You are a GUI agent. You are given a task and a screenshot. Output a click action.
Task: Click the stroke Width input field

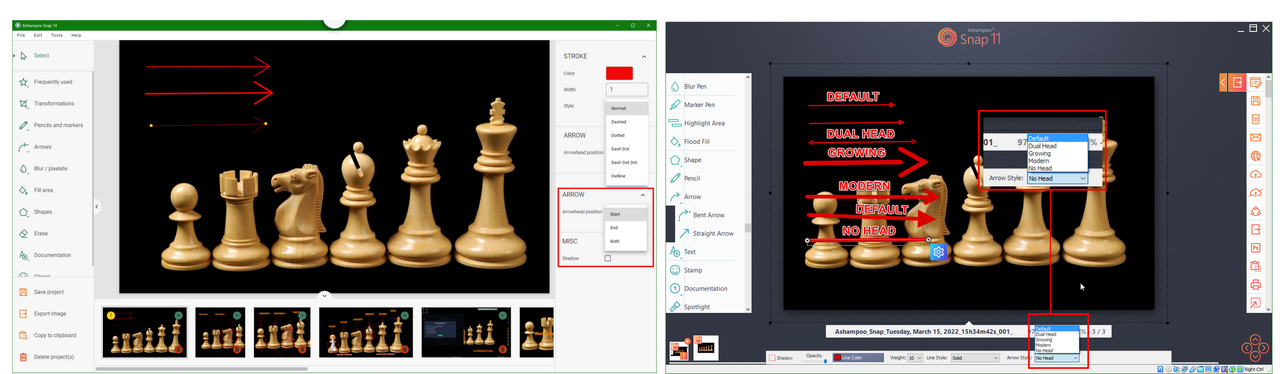point(626,90)
